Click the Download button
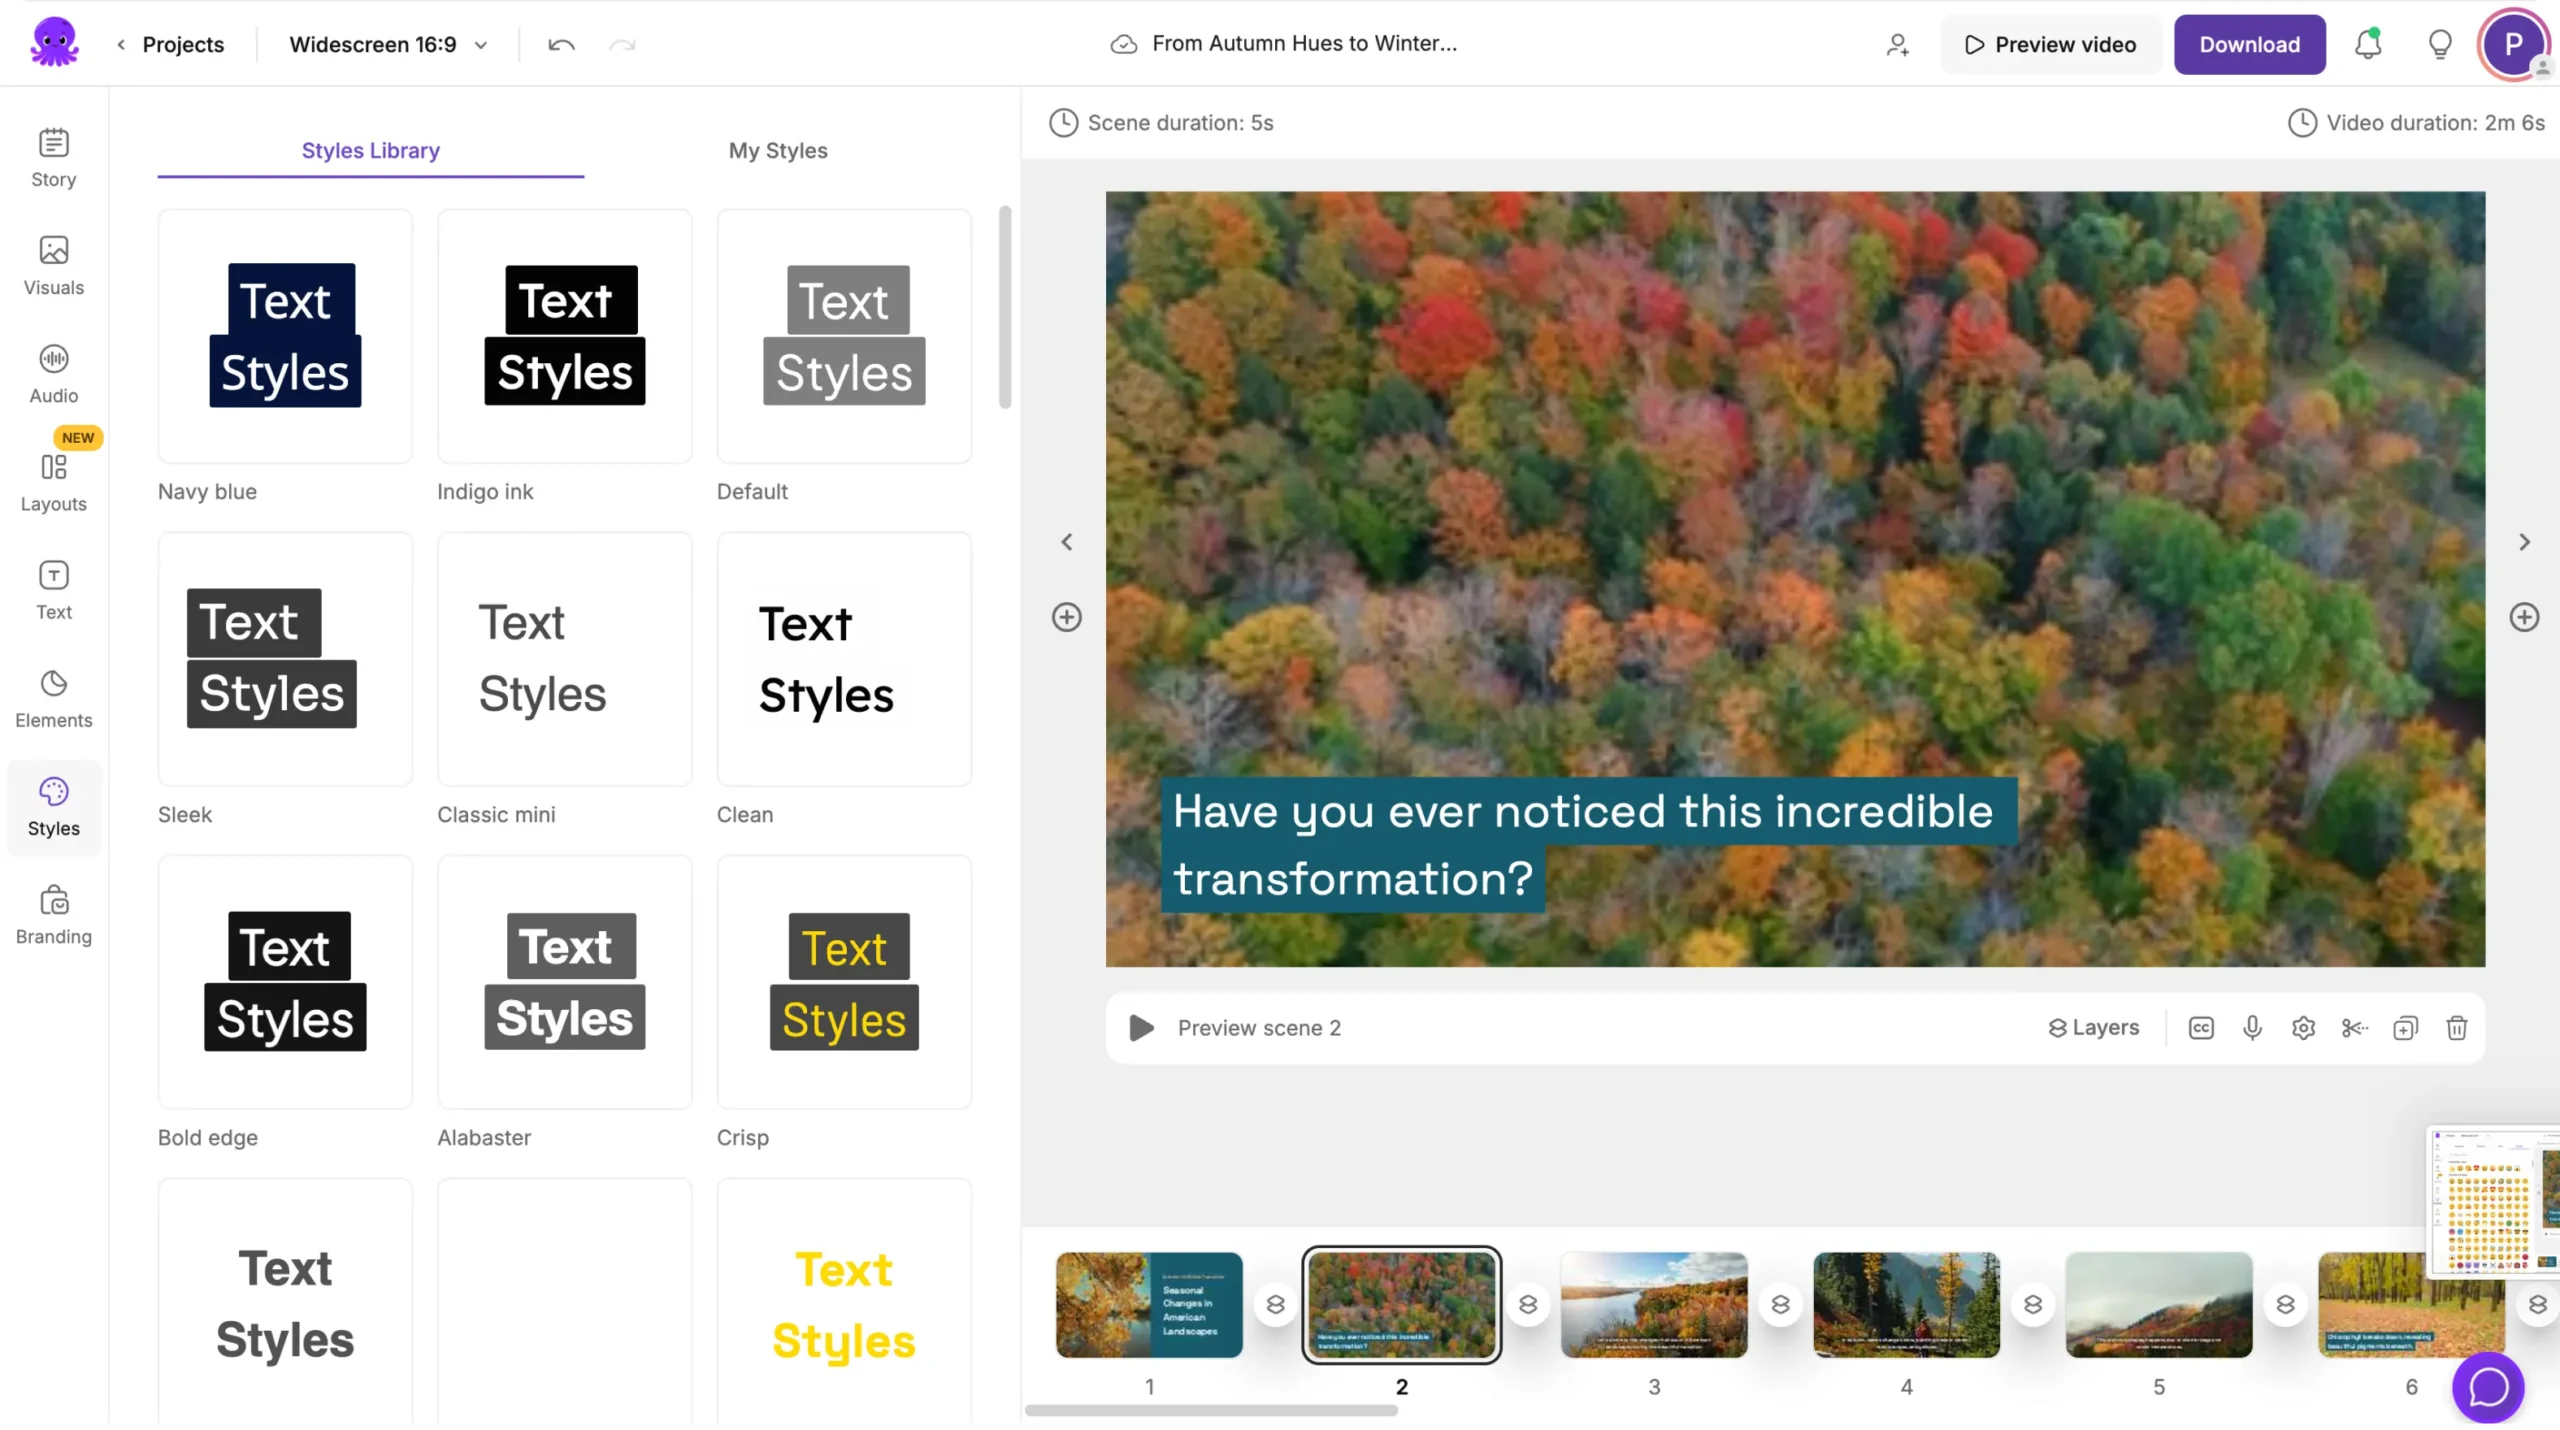Image resolution: width=2560 pixels, height=1430 pixels. 2249,45
